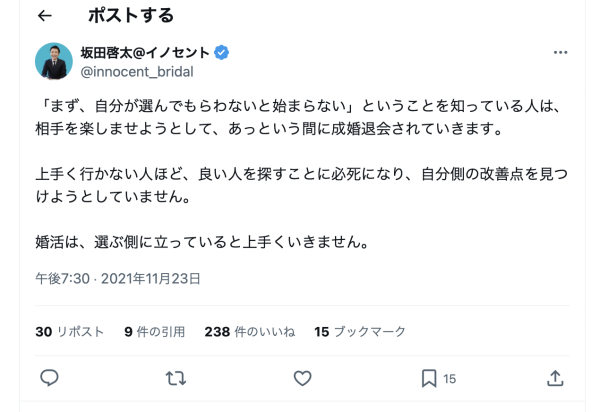Like the post with the heart icon
Image resolution: width=600 pixels, height=412 pixels.
coord(302,378)
